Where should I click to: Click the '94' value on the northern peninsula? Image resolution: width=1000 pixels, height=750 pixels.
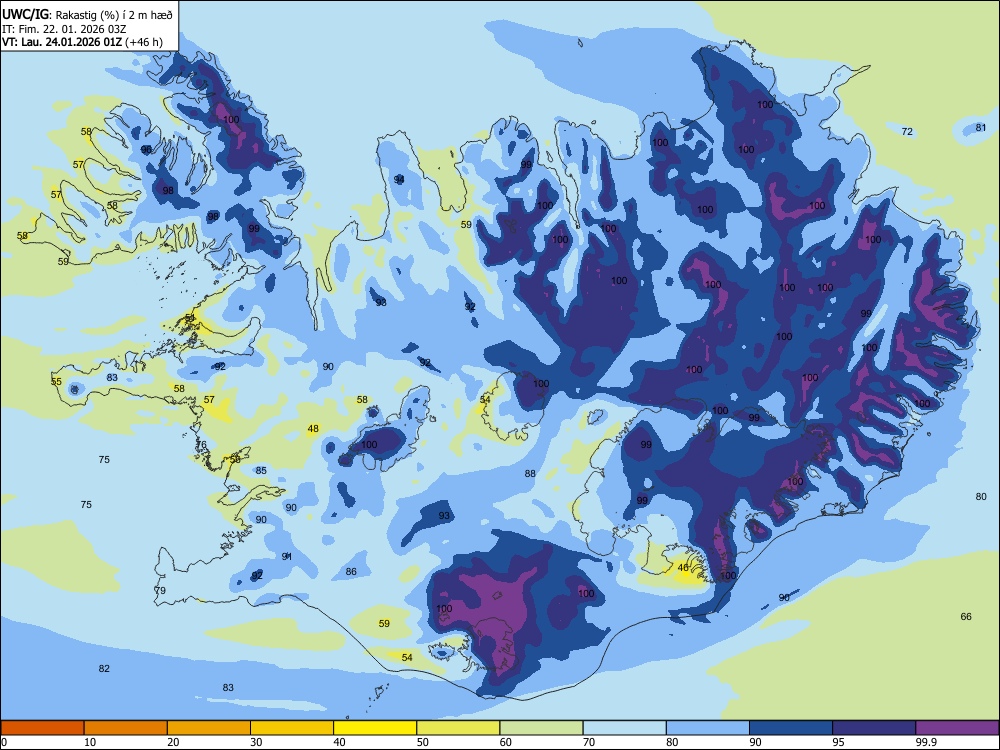[399, 180]
